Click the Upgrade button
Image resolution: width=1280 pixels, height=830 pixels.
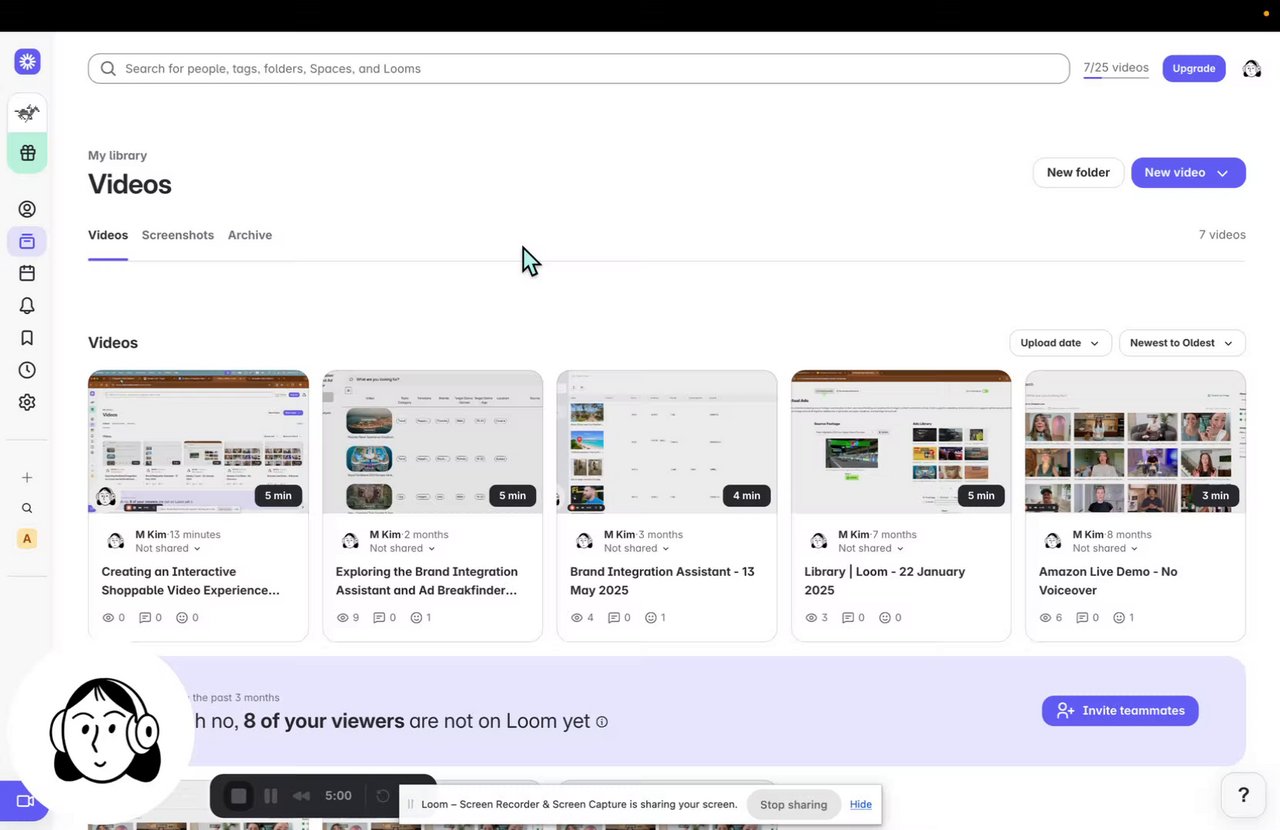pyautogui.click(x=1194, y=68)
